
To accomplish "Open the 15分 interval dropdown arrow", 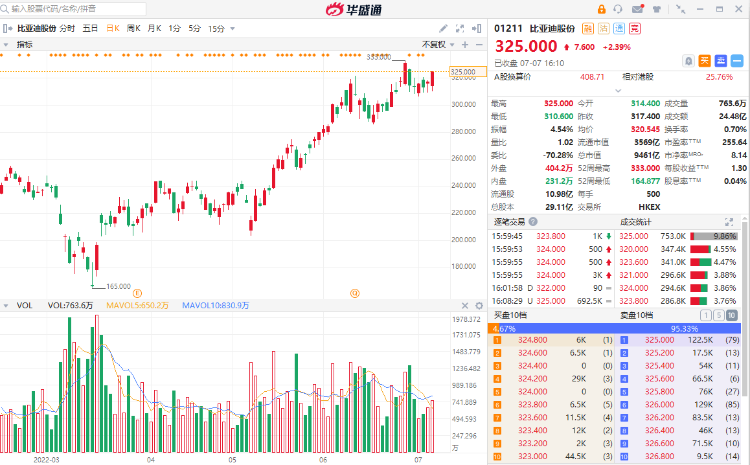I will pyautogui.click(x=232, y=29).
